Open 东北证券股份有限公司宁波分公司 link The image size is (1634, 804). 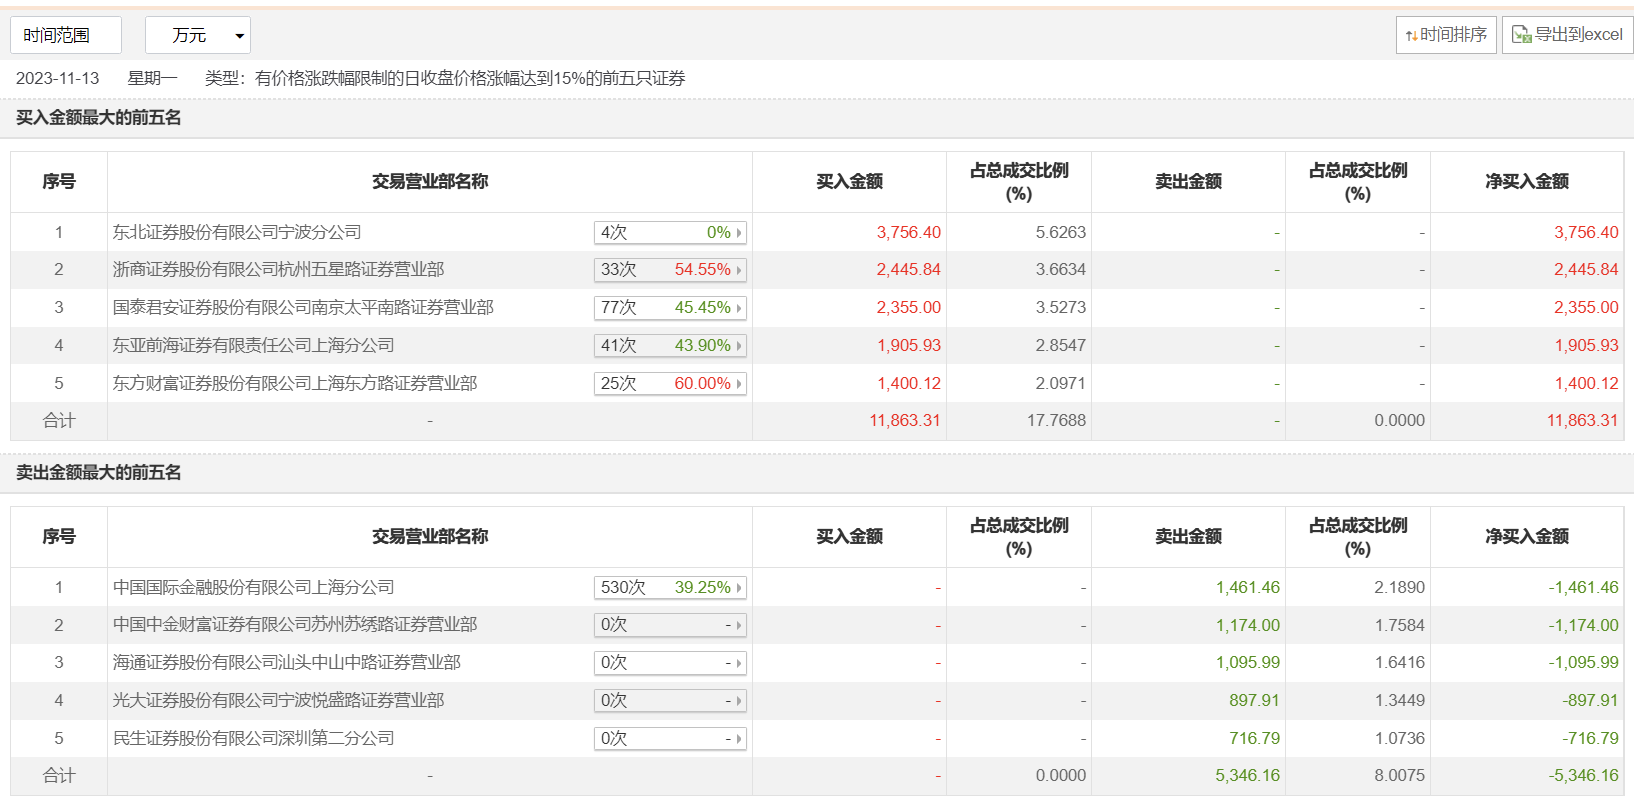click(237, 232)
